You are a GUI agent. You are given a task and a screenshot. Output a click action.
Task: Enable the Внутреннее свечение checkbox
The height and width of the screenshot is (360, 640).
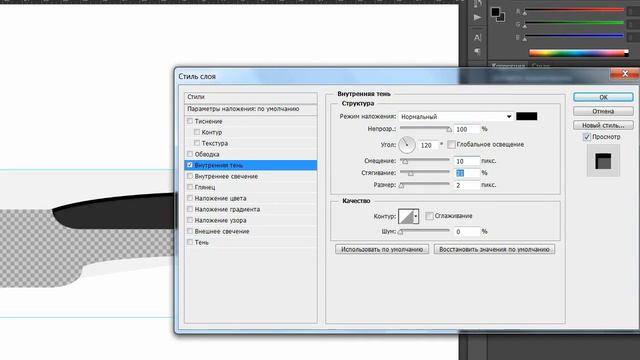point(190,176)
